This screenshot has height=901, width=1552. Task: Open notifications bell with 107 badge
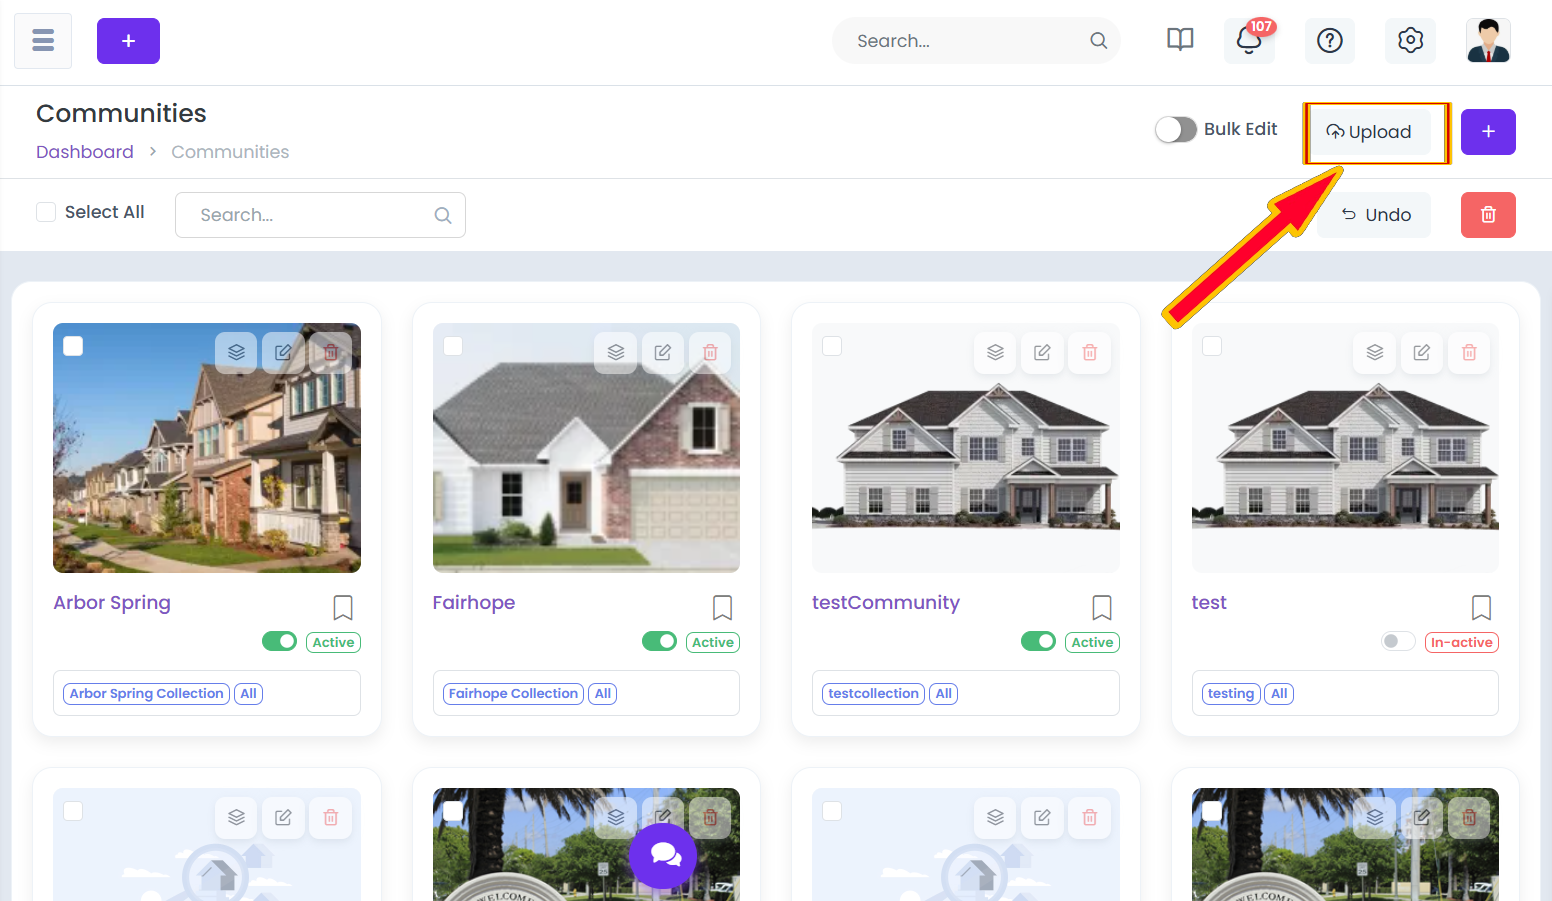(1249, 40)
